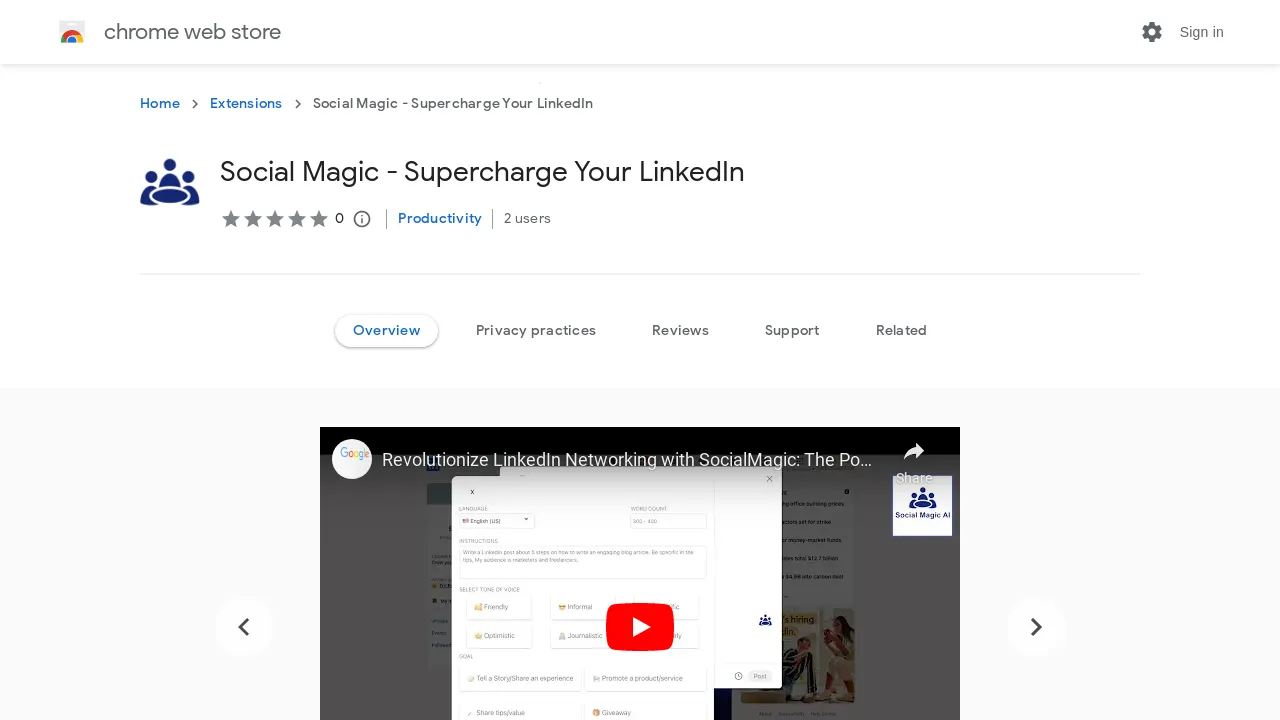
Task: Click the Chrome Web Store rainbow logo
Action: pos(71,32)
